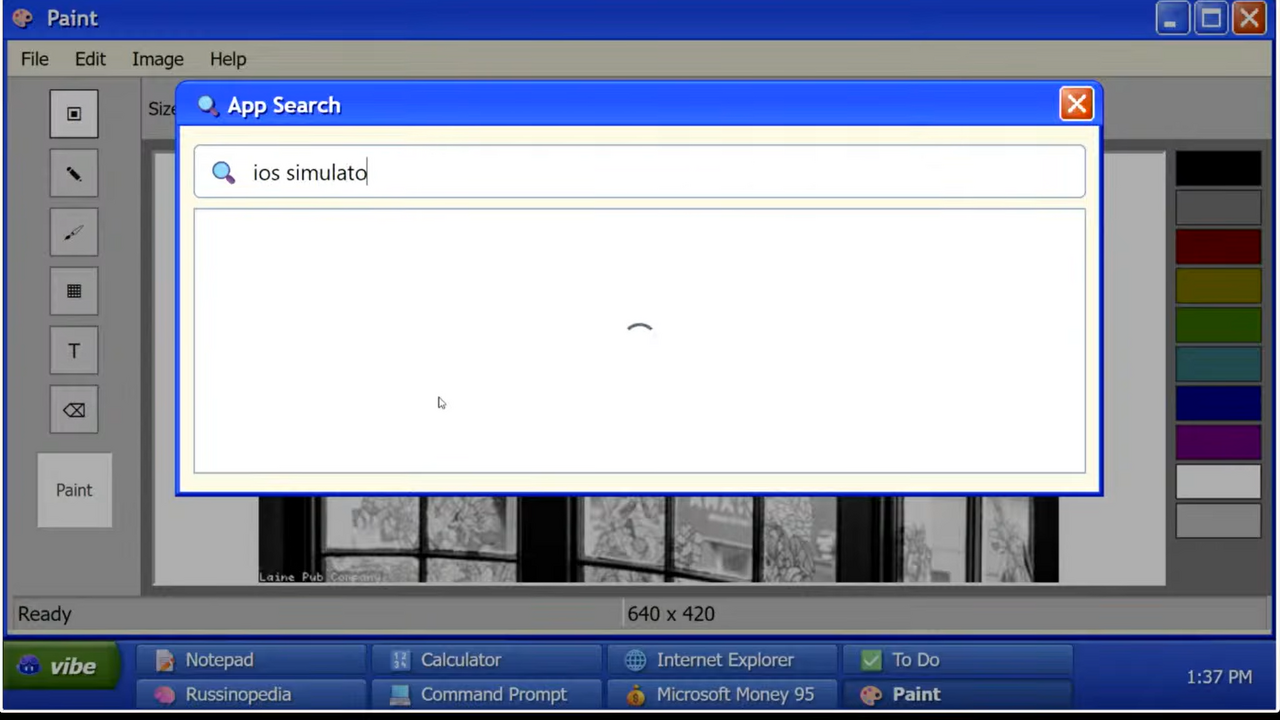Screen dimensions: 1280x720
Task: Pick the green color swatch
Action: [1218, 324]
